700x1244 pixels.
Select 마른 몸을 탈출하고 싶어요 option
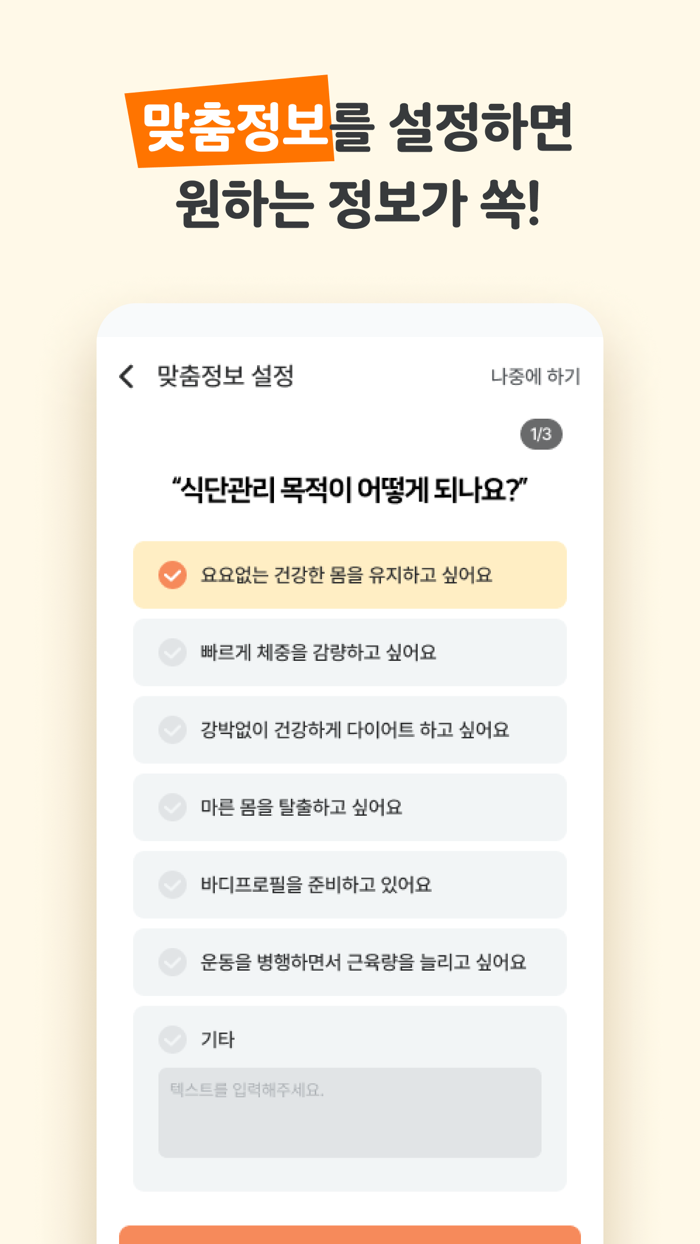click(x=349, y=807)
